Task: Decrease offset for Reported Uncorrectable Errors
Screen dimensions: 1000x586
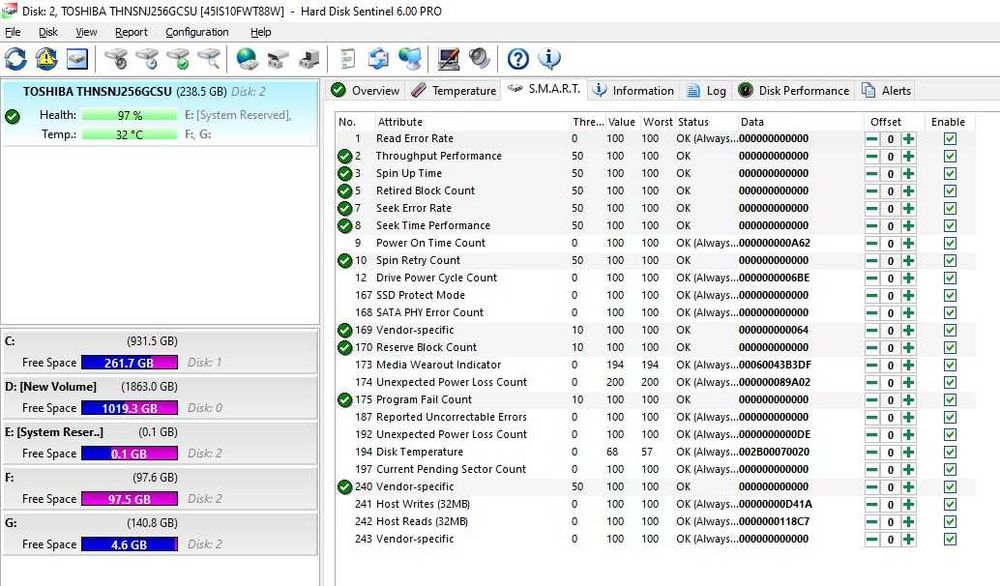Action: click(872, 418)
